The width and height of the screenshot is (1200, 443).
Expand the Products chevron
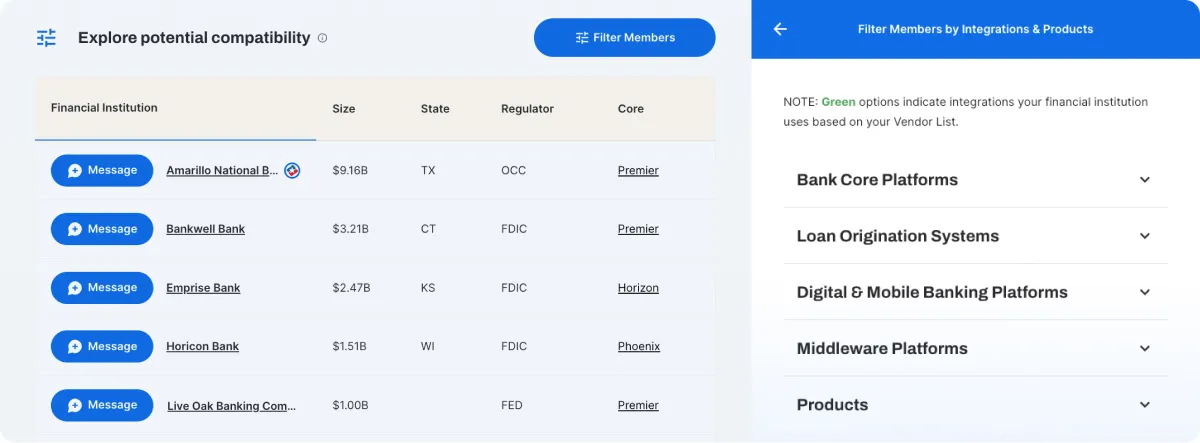1145,405
